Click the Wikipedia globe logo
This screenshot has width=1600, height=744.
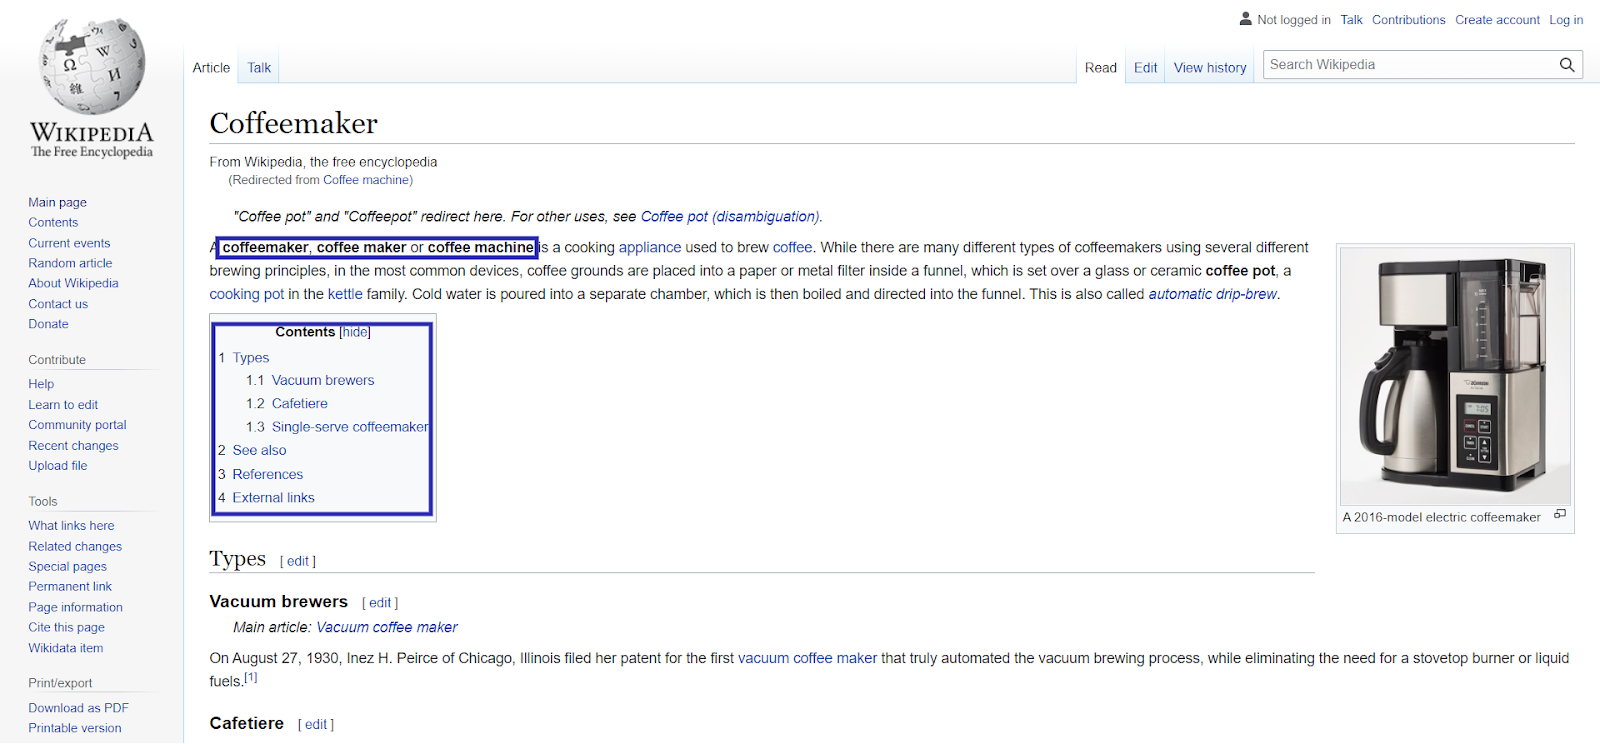(x=92, y=67)
